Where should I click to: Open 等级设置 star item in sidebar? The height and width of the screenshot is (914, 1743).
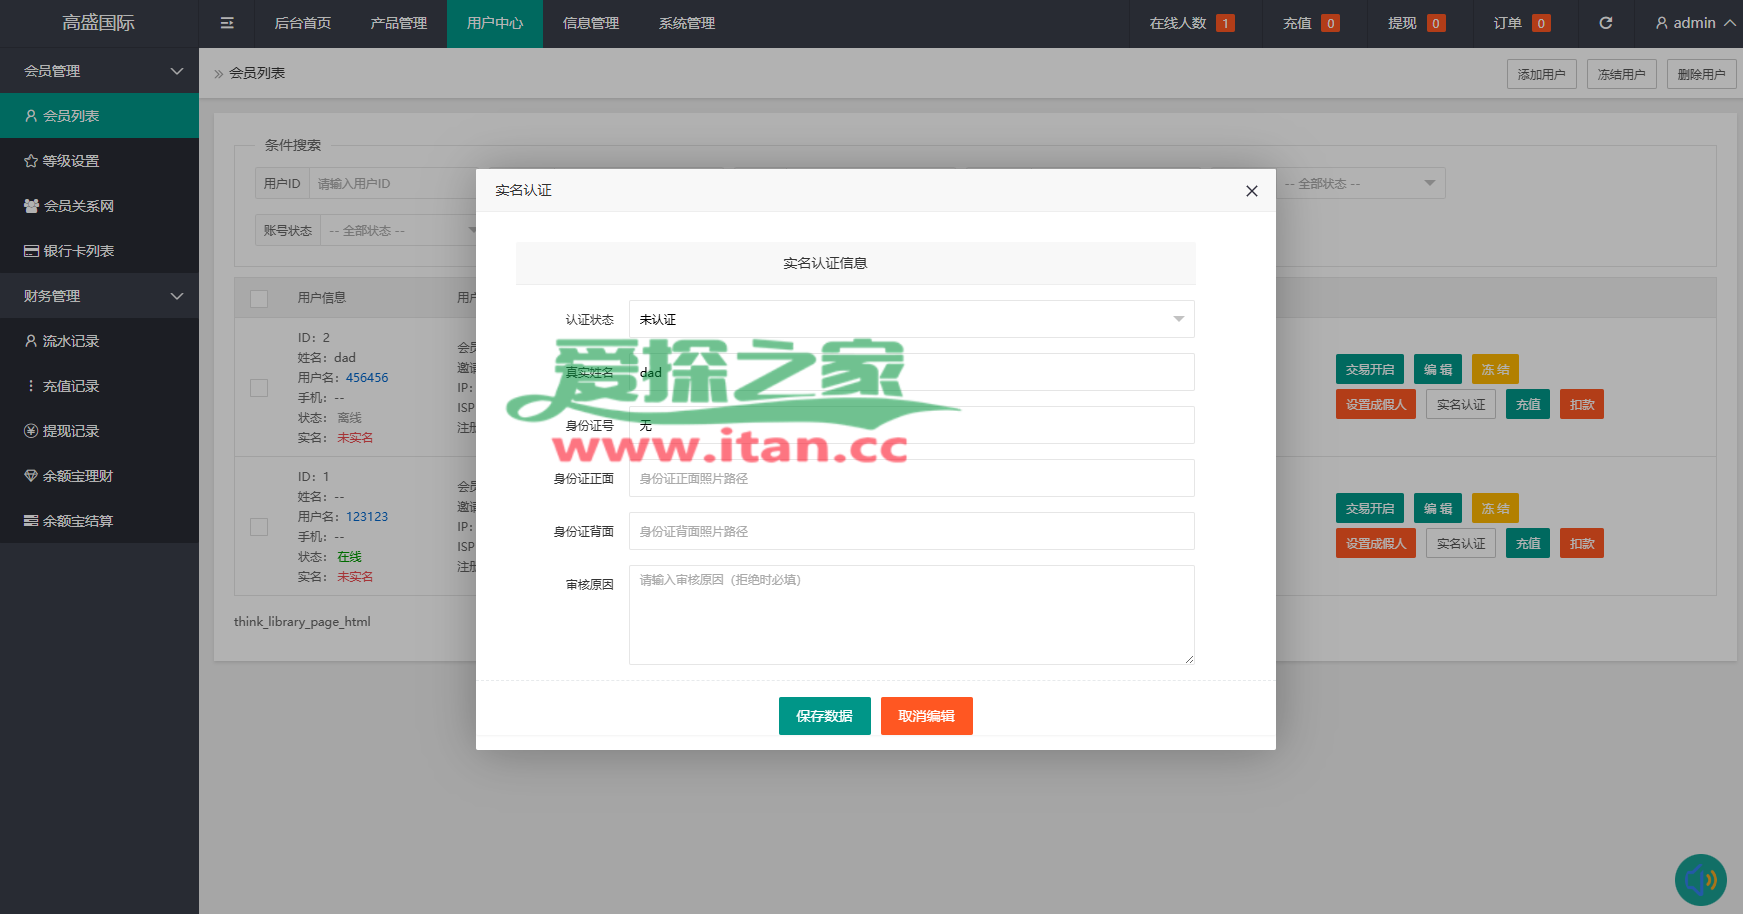(x=70, y=161)
